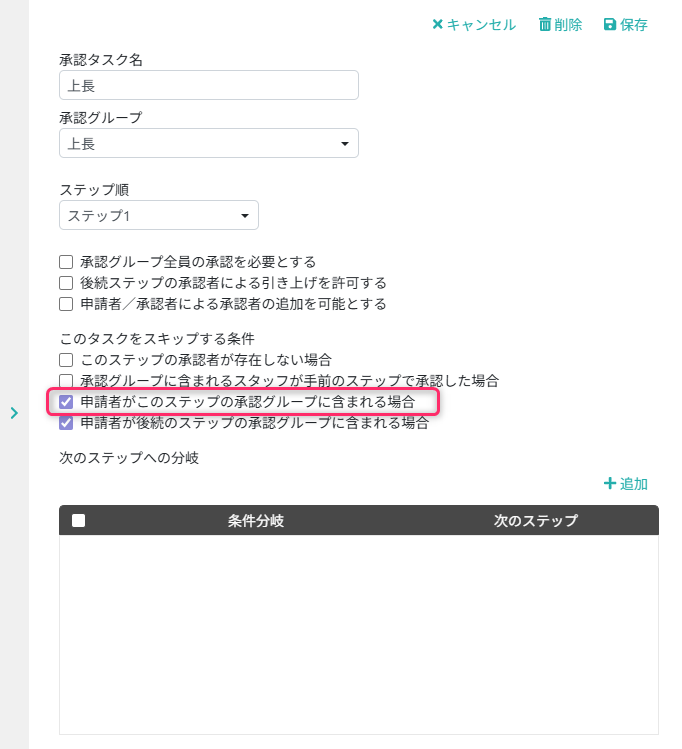Check 申請者／承認者による承認者の追加を可能とする
682x749 pixels.
66,304
